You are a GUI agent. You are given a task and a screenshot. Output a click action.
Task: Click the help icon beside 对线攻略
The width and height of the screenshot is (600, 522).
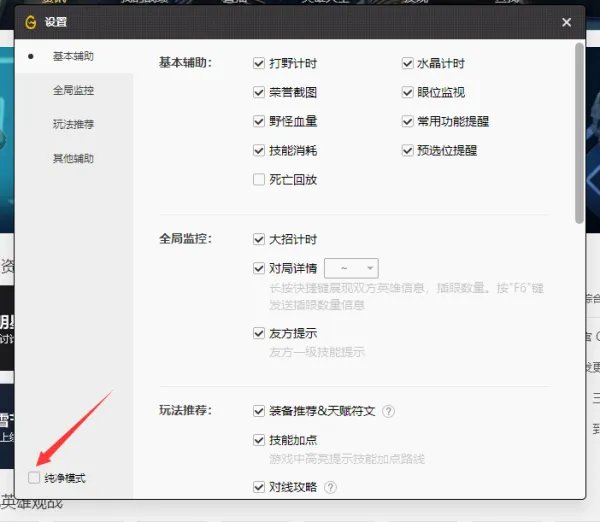click(330, 488)
